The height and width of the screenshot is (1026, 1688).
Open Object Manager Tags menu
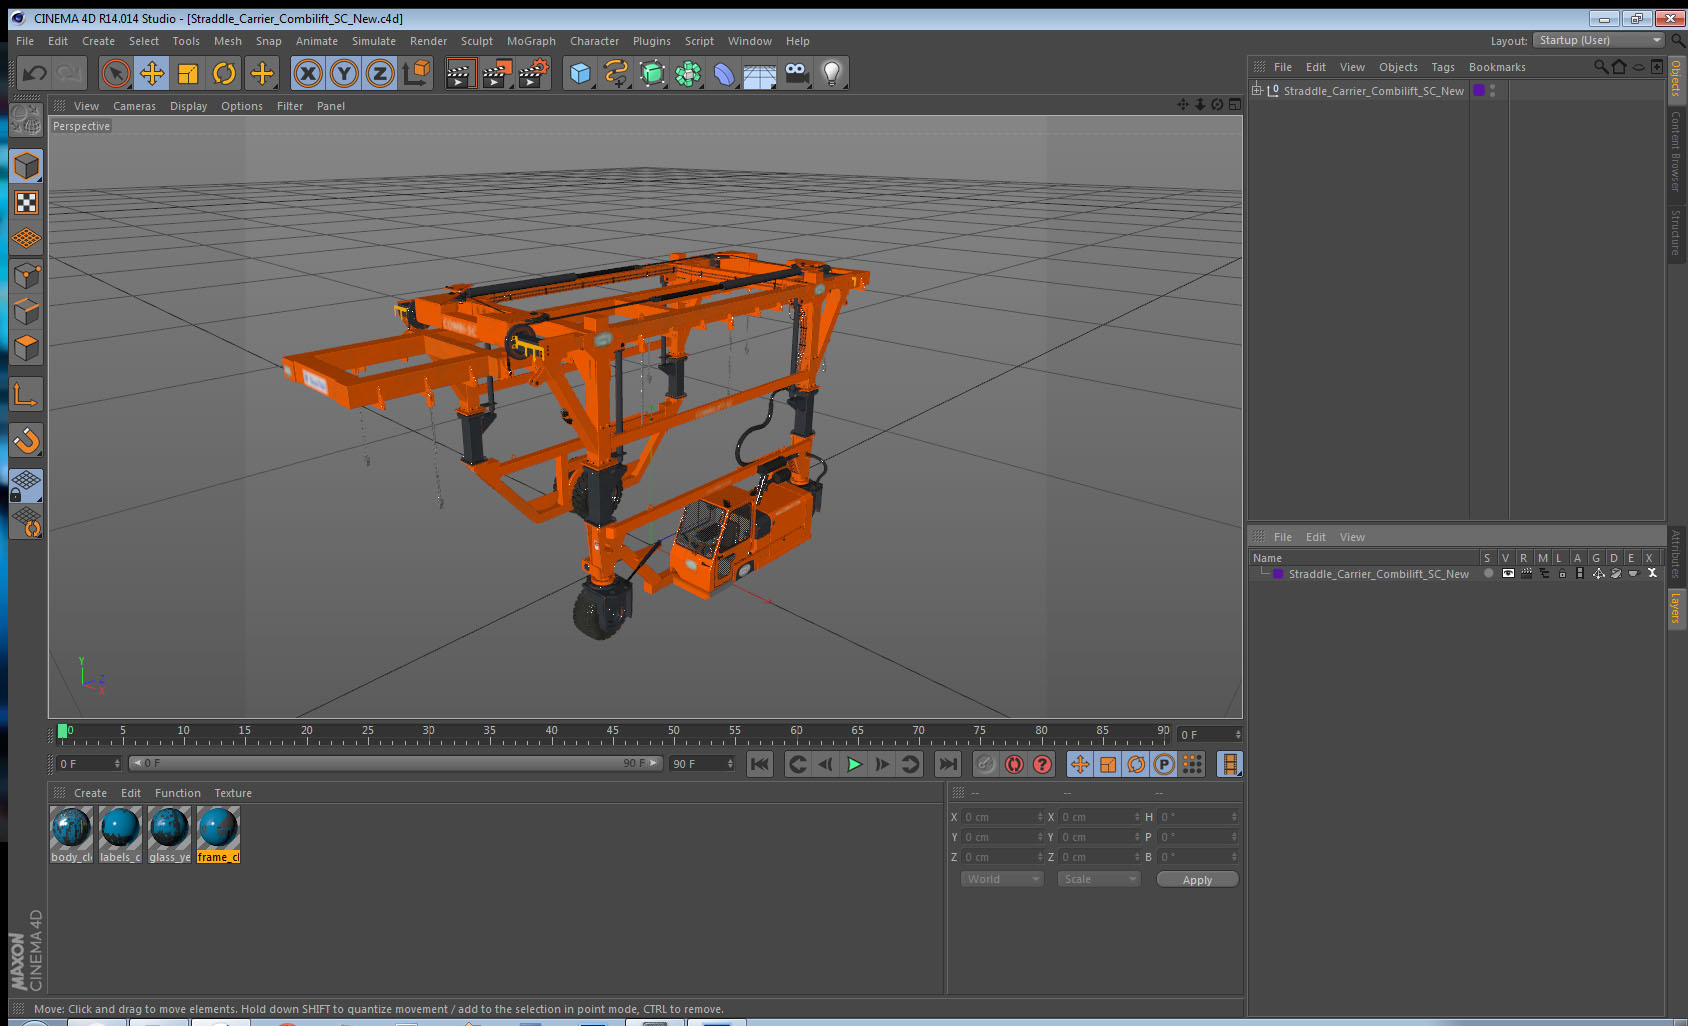[1442, 67]
